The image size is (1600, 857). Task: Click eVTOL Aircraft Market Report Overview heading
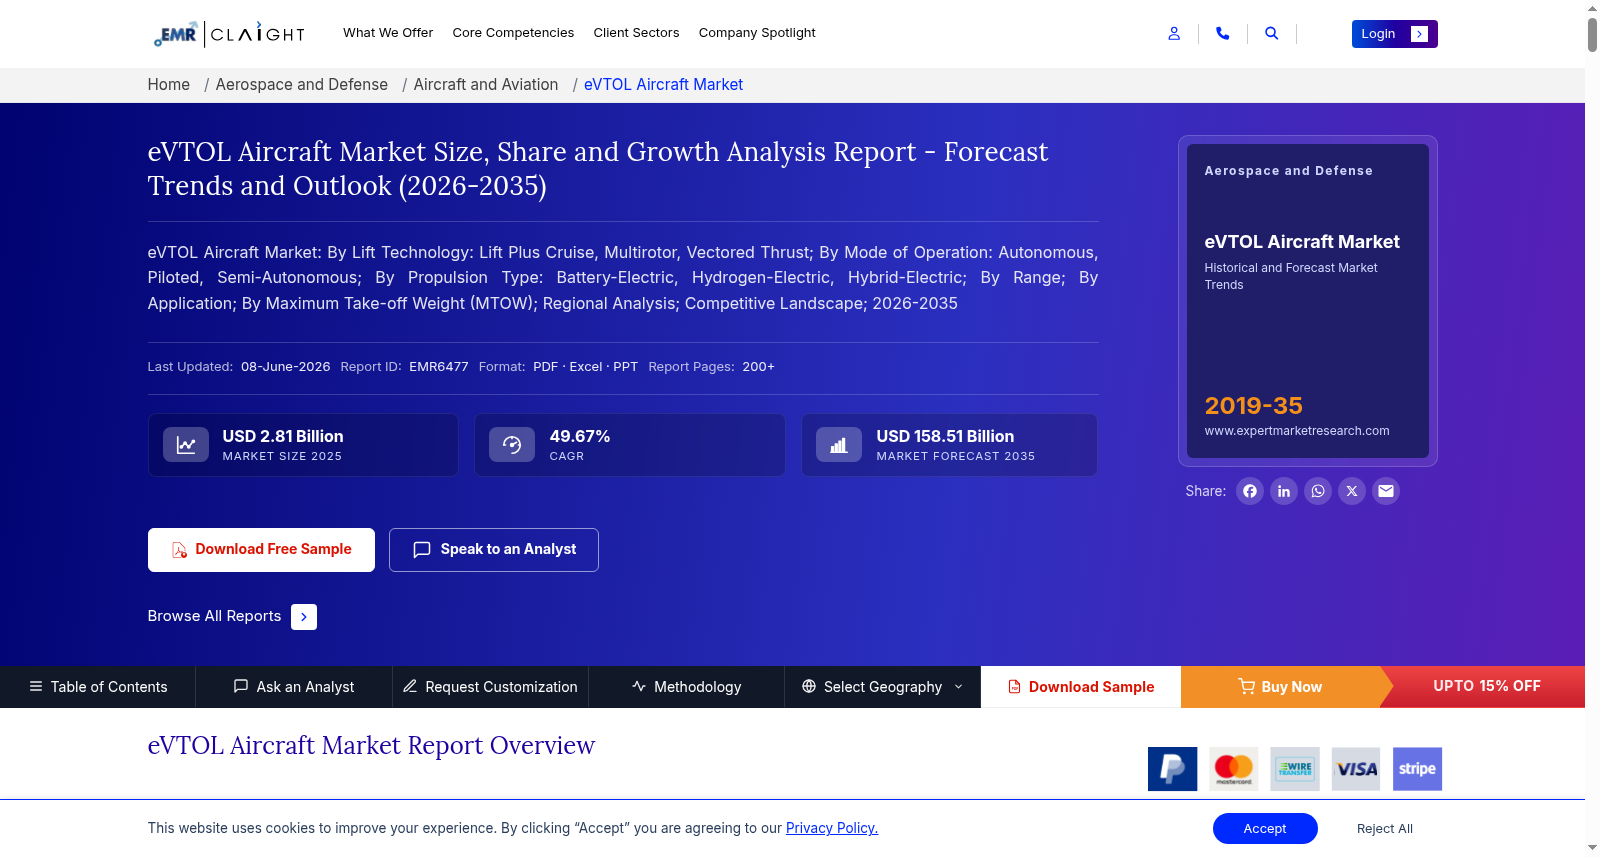[371, 746]
